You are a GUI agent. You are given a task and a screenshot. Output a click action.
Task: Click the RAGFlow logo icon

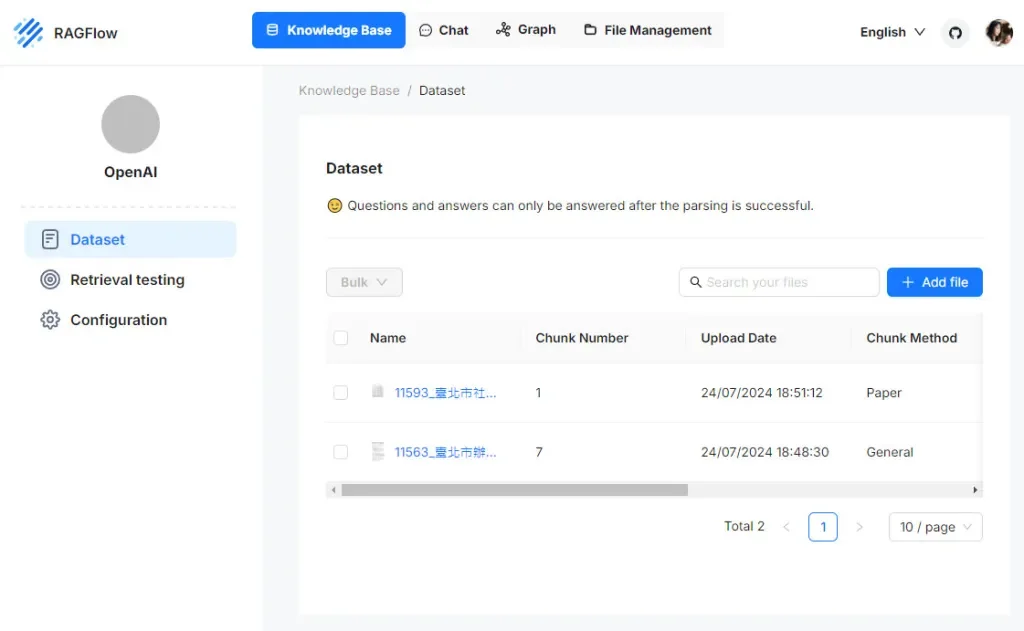pos(28,33)
